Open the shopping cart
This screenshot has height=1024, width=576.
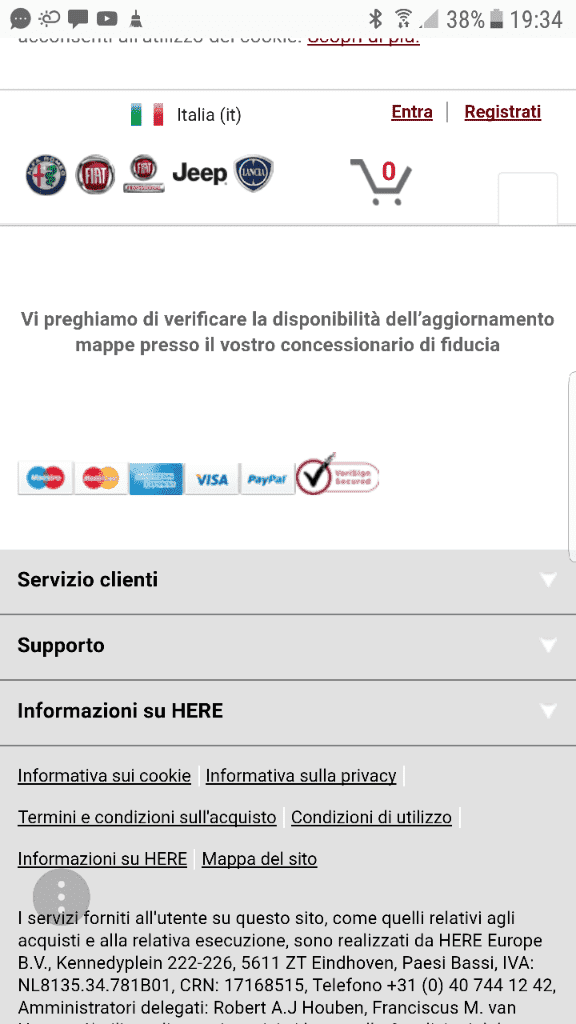[381, 181]
